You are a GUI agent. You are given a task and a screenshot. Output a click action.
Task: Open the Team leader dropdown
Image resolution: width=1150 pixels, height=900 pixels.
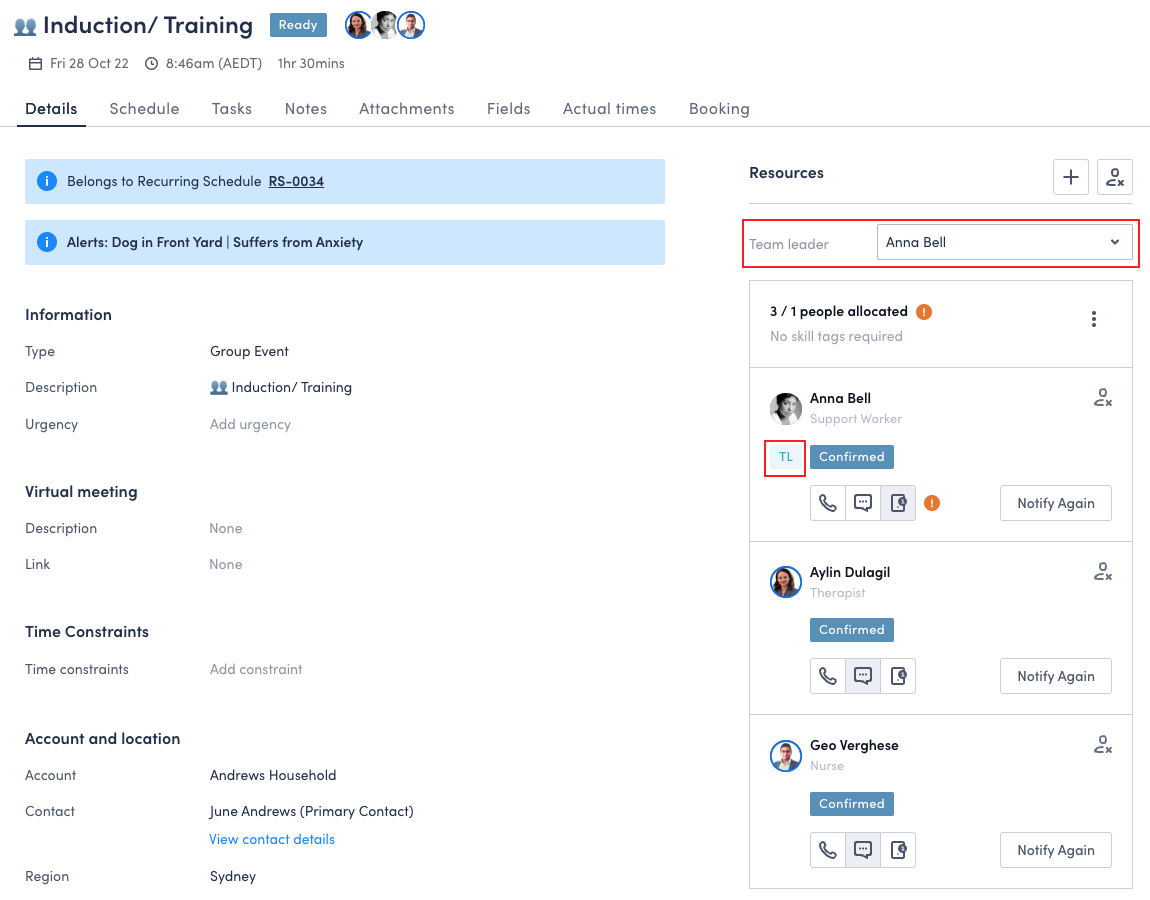(x=1004, y=242)
